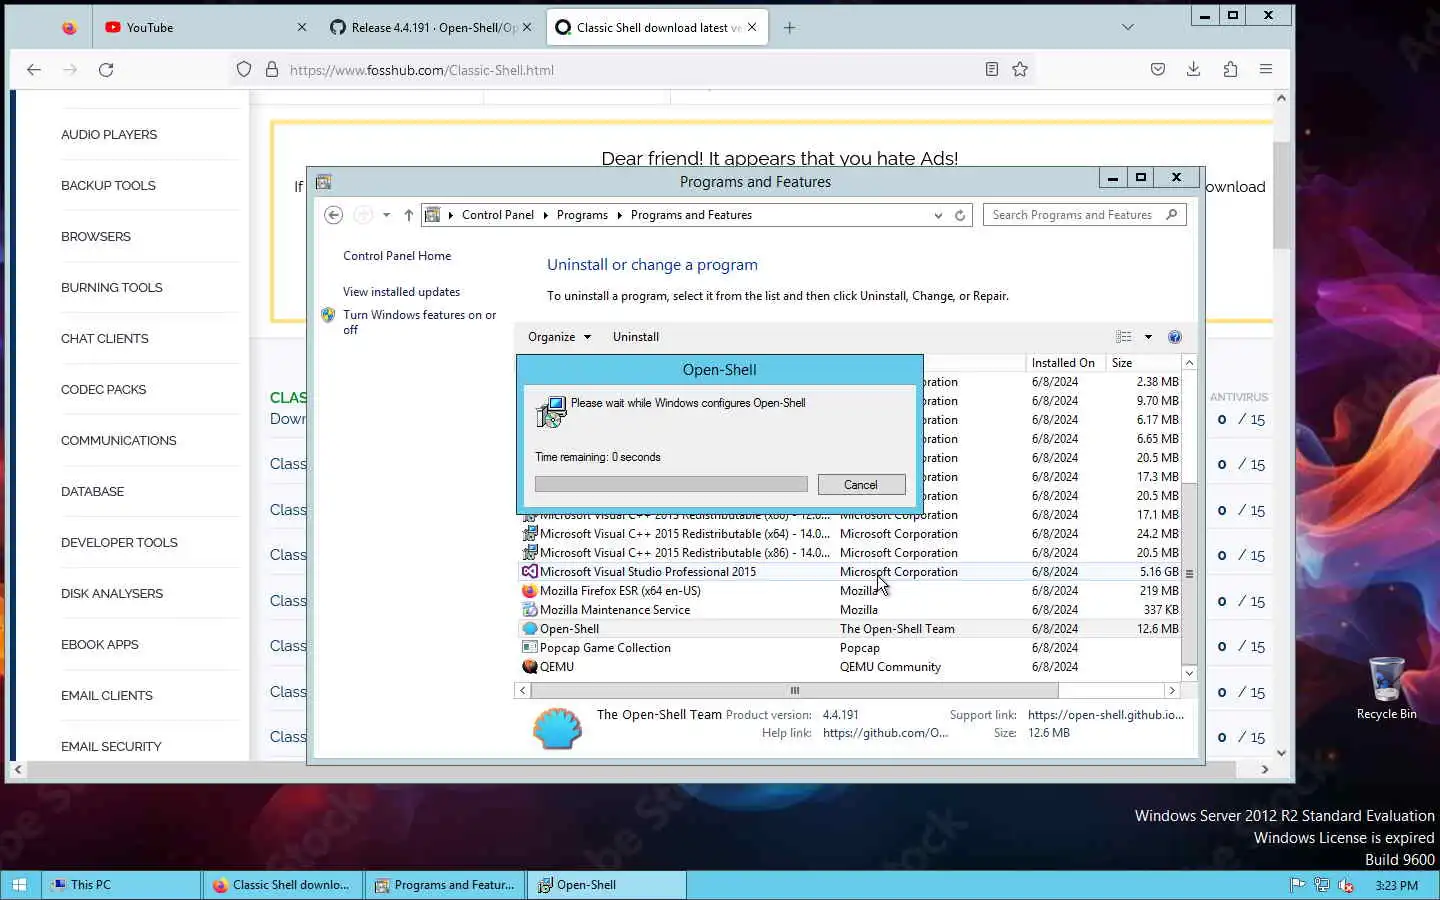Select the Open-Shell program row

click(850, 629)
